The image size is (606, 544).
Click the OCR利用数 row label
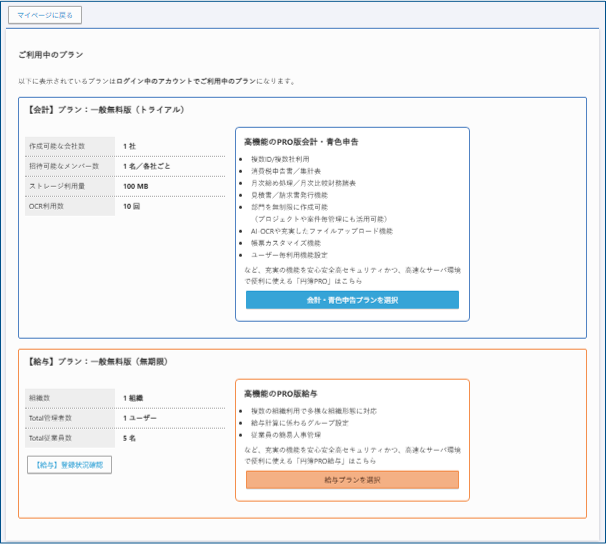tap(48, 206)
